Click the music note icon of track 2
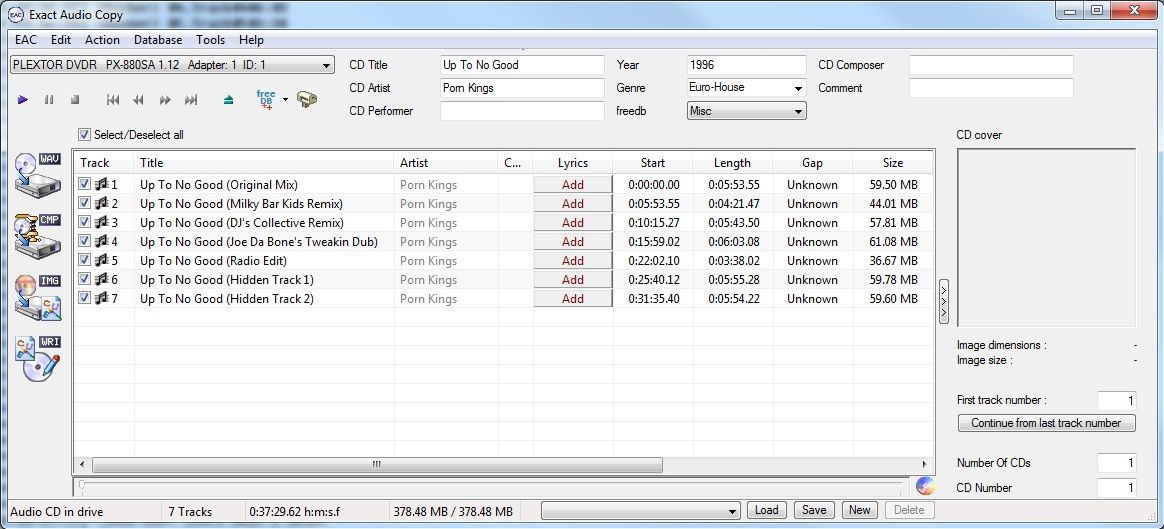The image size is (1164, 529). click(x=102, y=203)
